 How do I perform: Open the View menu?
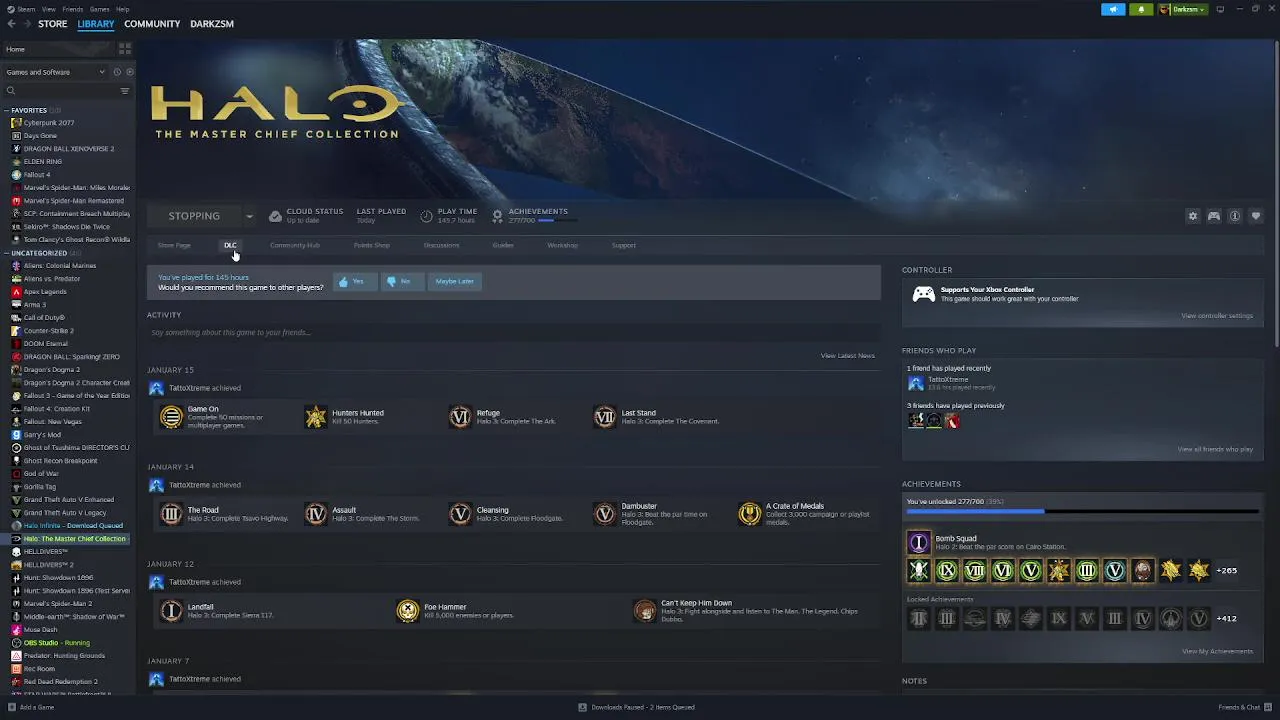(48, 9)
